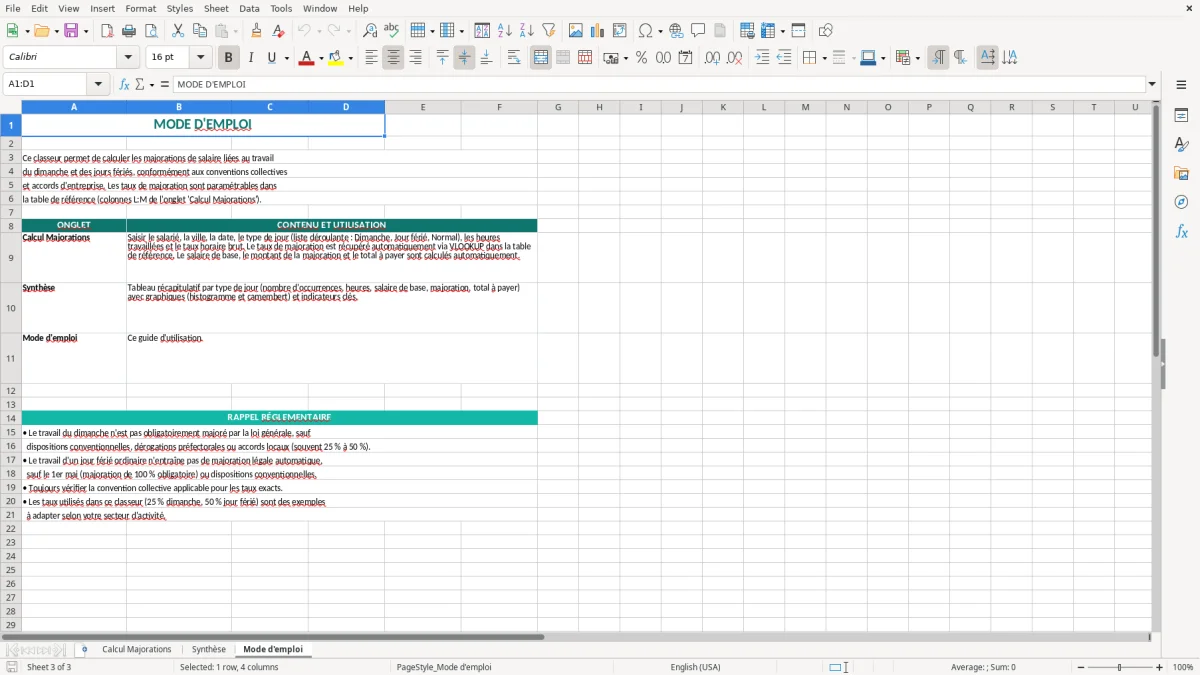The image size is (1200, 675).
Task: Apply red Font Color swatch
Action: [305, 58]
